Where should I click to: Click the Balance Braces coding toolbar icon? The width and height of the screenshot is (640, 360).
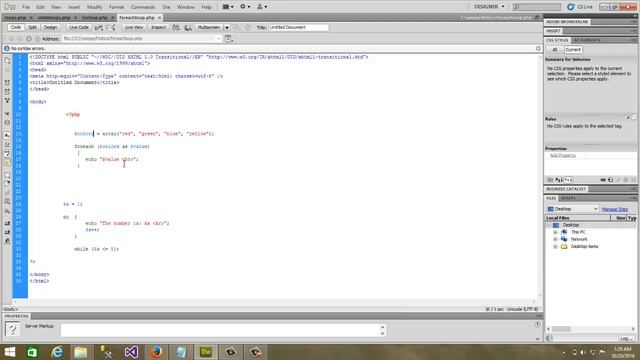[x=7, y=122]
